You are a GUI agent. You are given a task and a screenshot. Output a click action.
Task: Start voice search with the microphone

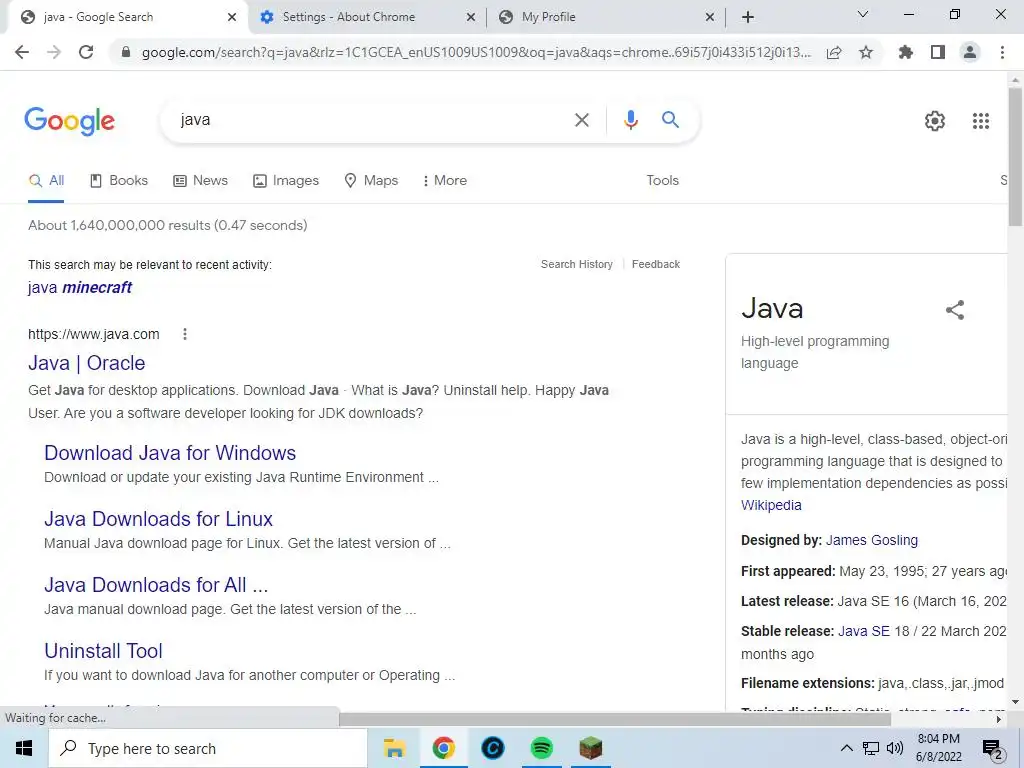[630, 120]
